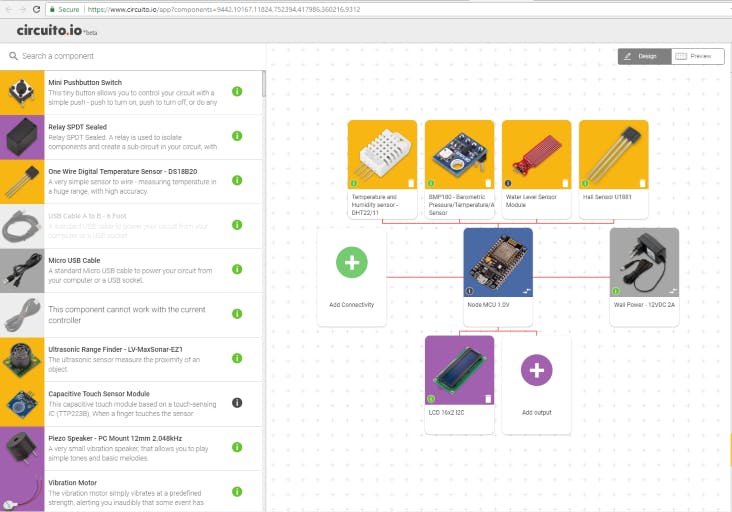Open info icon for Mini Pushbutton Switch
The image size is (732, 512).
(237, 91)
